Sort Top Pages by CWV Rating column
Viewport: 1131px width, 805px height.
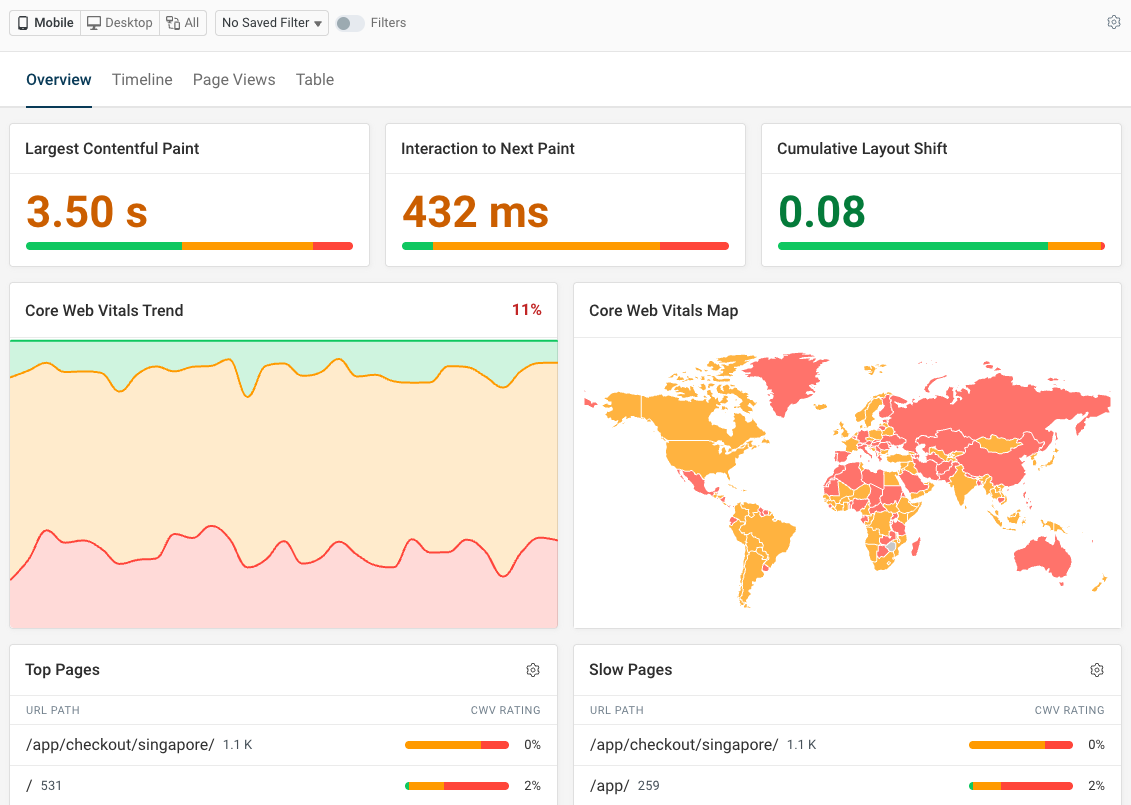point(506,710)
